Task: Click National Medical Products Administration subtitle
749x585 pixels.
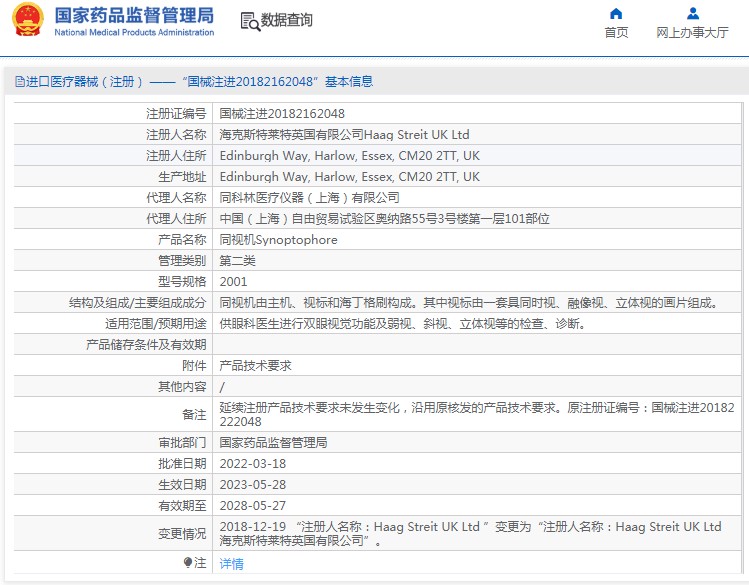Action: (x=134, y=32)
